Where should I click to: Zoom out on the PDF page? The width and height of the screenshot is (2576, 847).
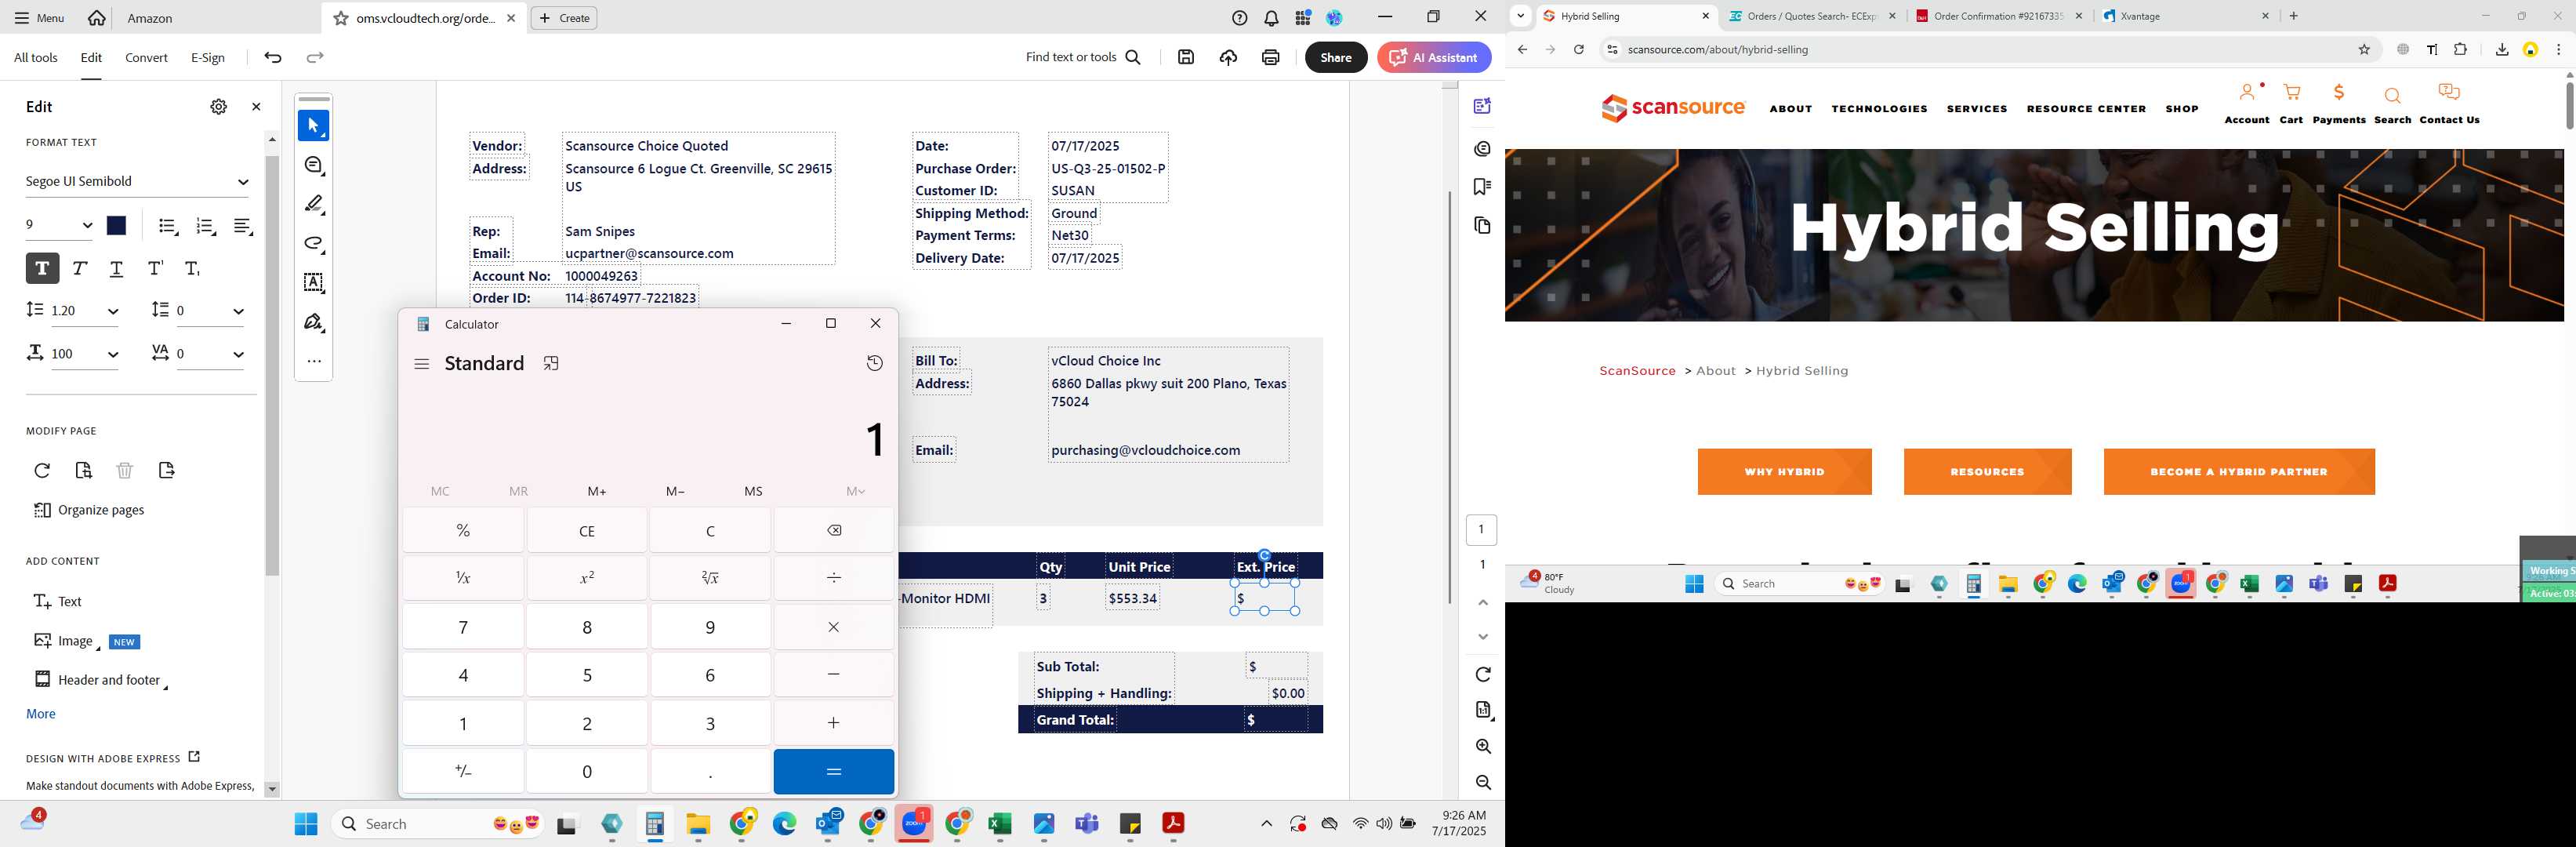[1483, 783]
